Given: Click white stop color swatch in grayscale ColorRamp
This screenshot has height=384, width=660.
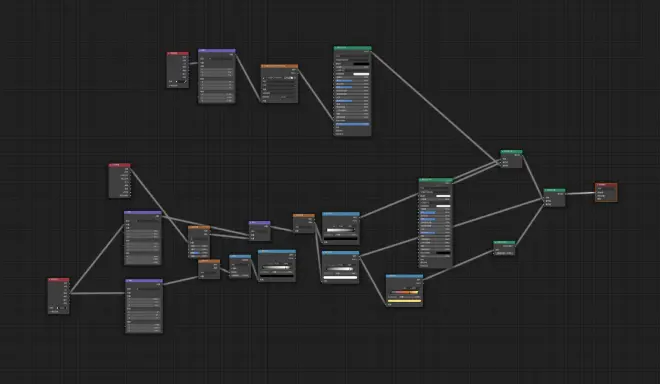Looking at the screenshot, I should [340, 277].
